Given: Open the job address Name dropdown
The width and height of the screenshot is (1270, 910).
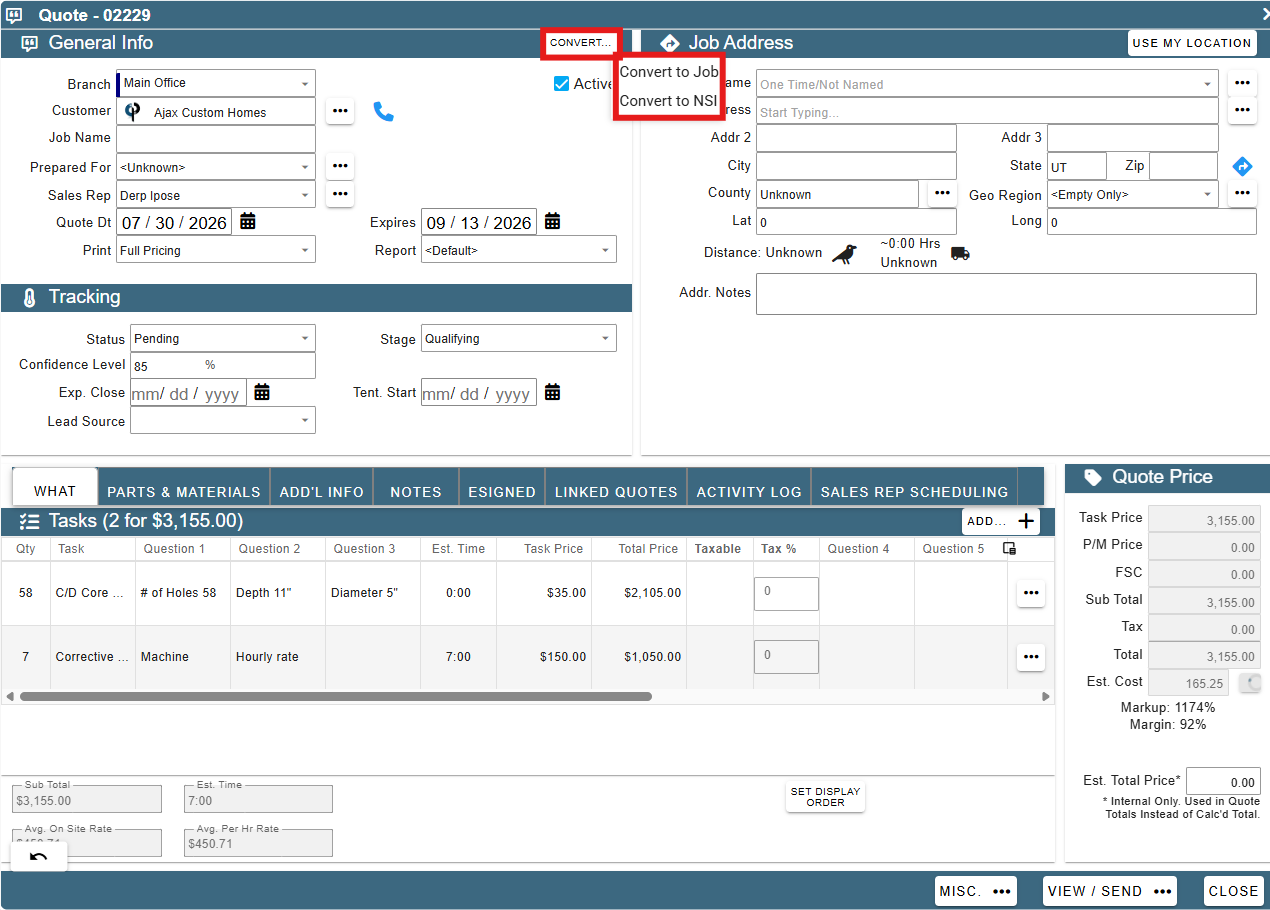Looking at the screenshot, I should [987, 84].
